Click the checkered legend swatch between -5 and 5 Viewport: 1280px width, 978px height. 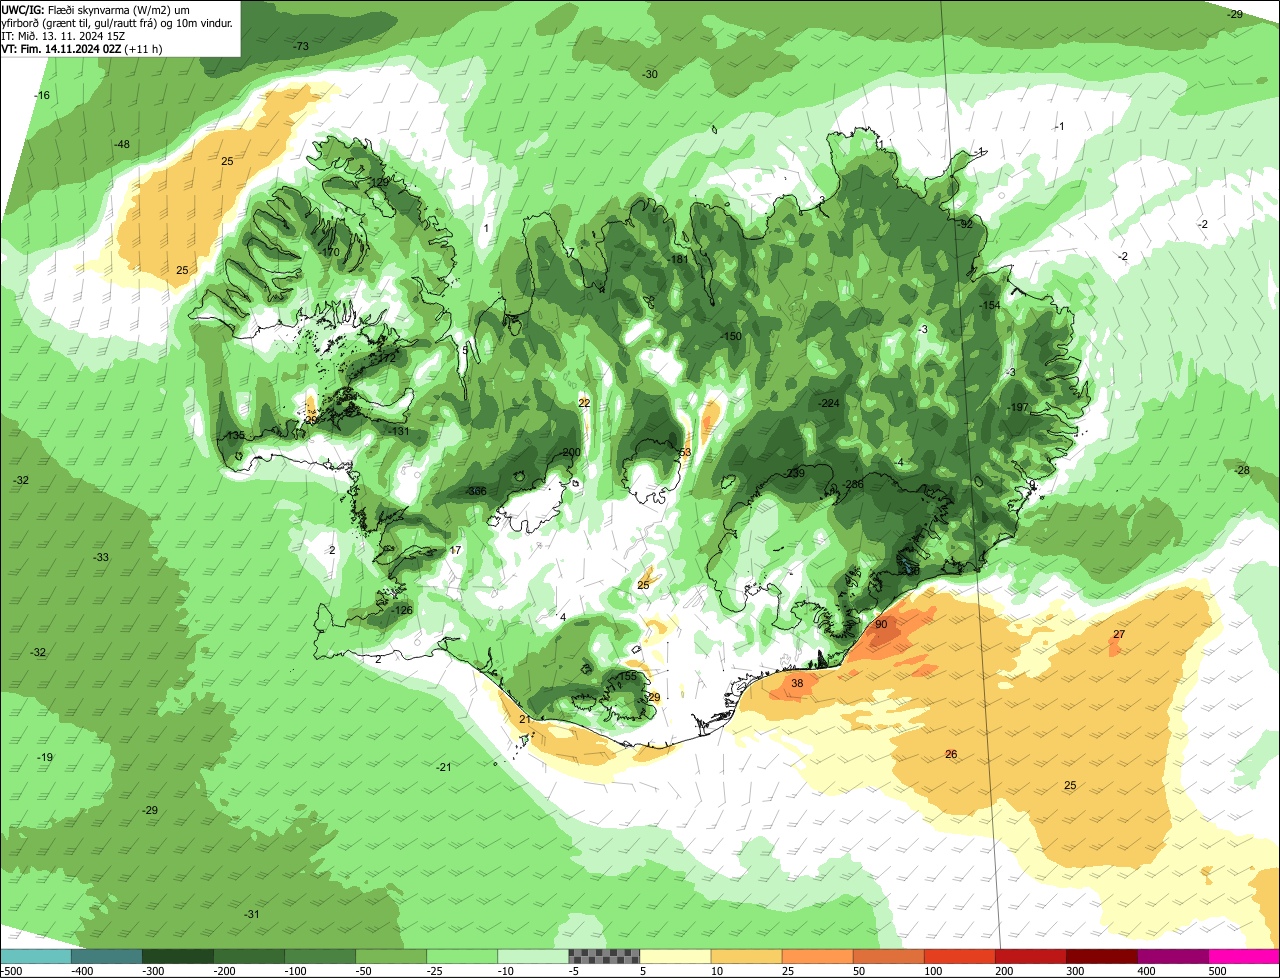tap(603, 956)
